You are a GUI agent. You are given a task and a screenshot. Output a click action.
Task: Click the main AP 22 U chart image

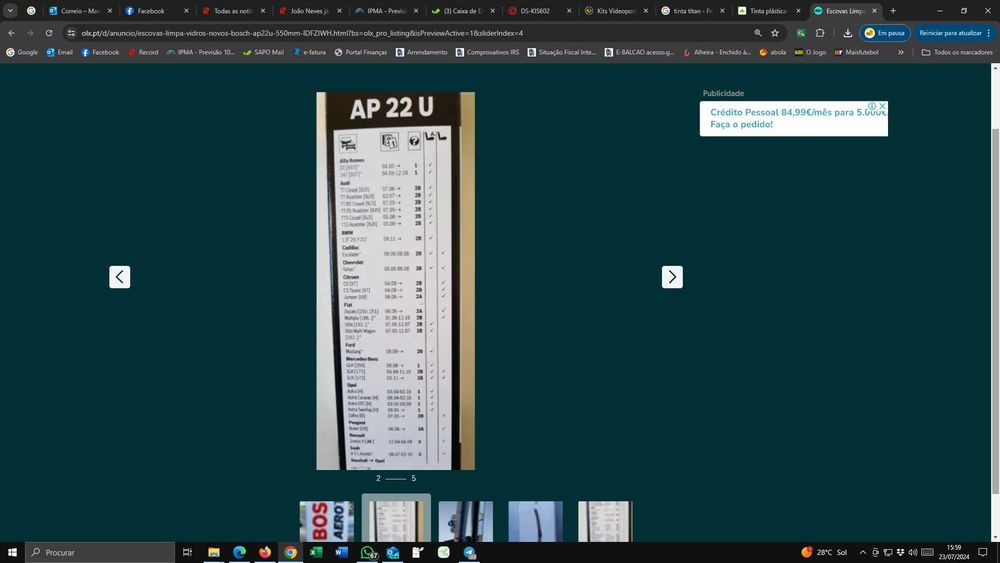pyautogui.click(x=395, y=281)
